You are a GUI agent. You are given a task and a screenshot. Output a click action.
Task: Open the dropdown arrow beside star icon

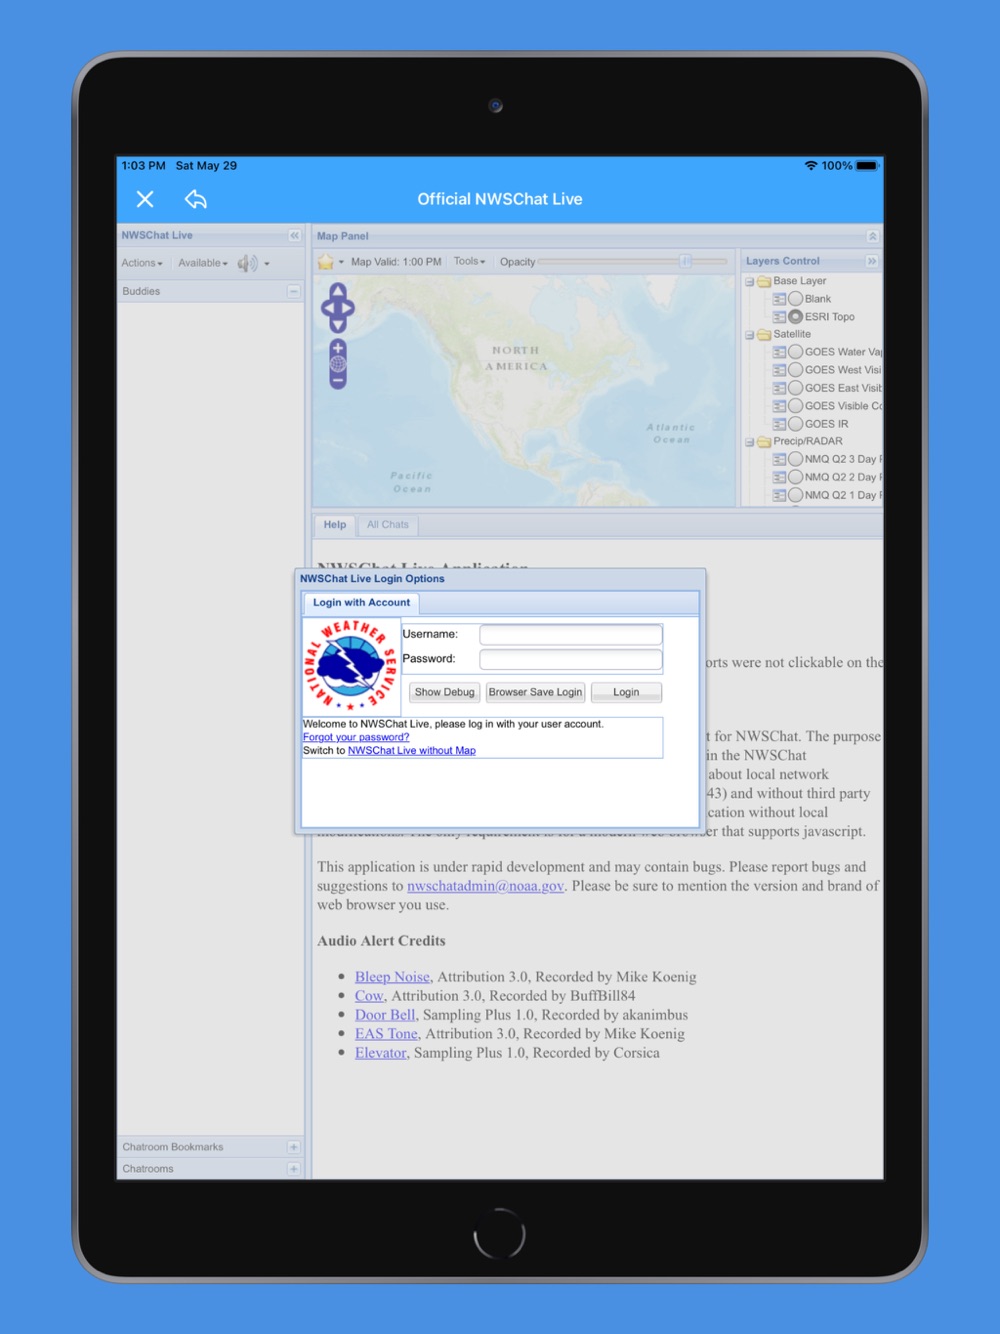tap(341, 262)
